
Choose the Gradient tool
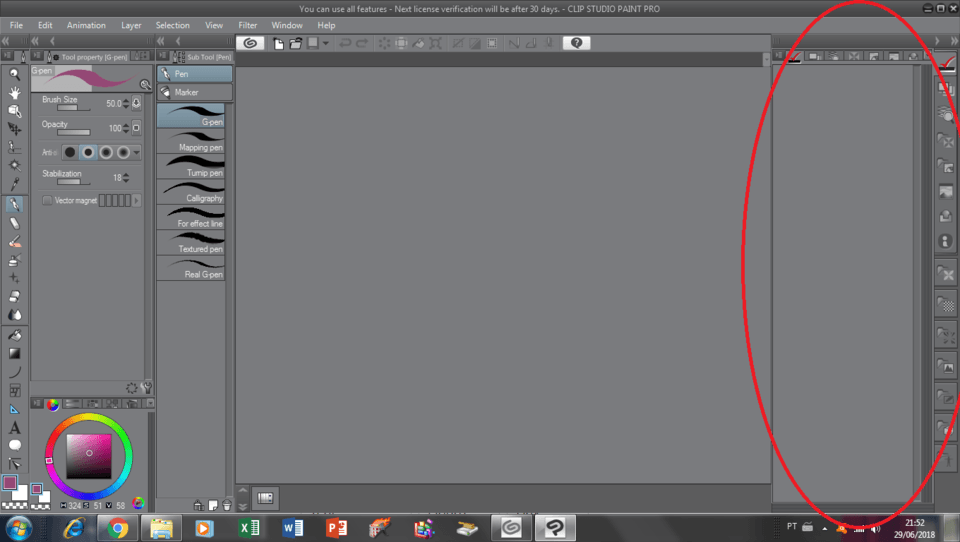(x=15, y=353)
